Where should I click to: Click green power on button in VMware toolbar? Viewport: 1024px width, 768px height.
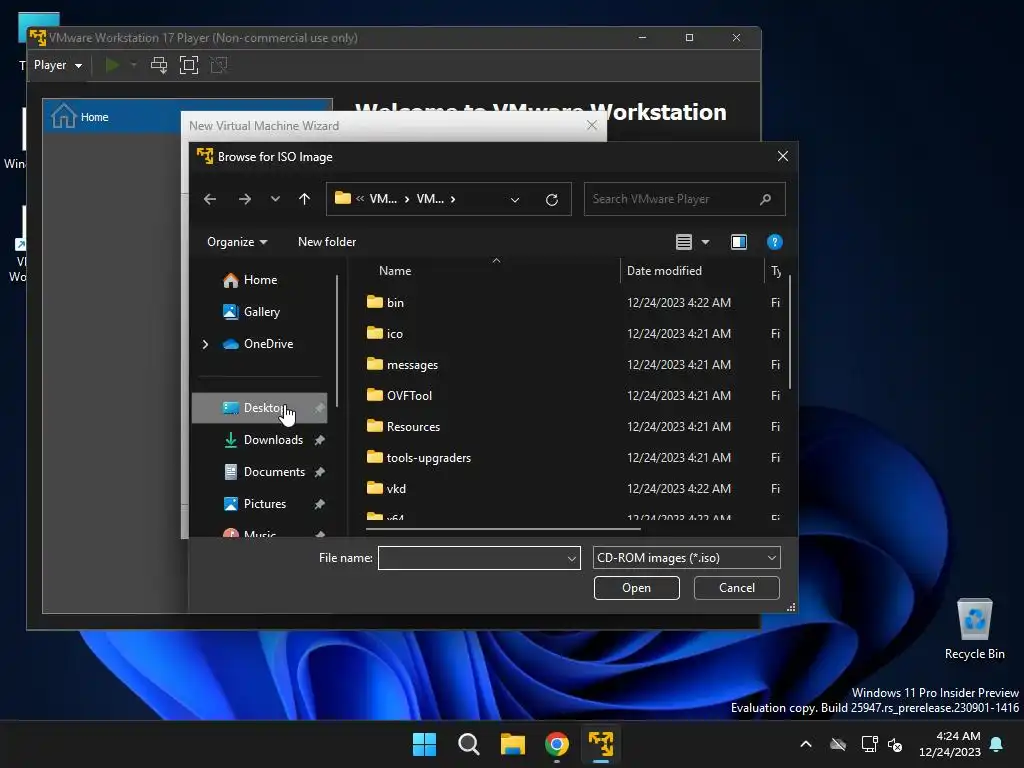pos(112,65)
